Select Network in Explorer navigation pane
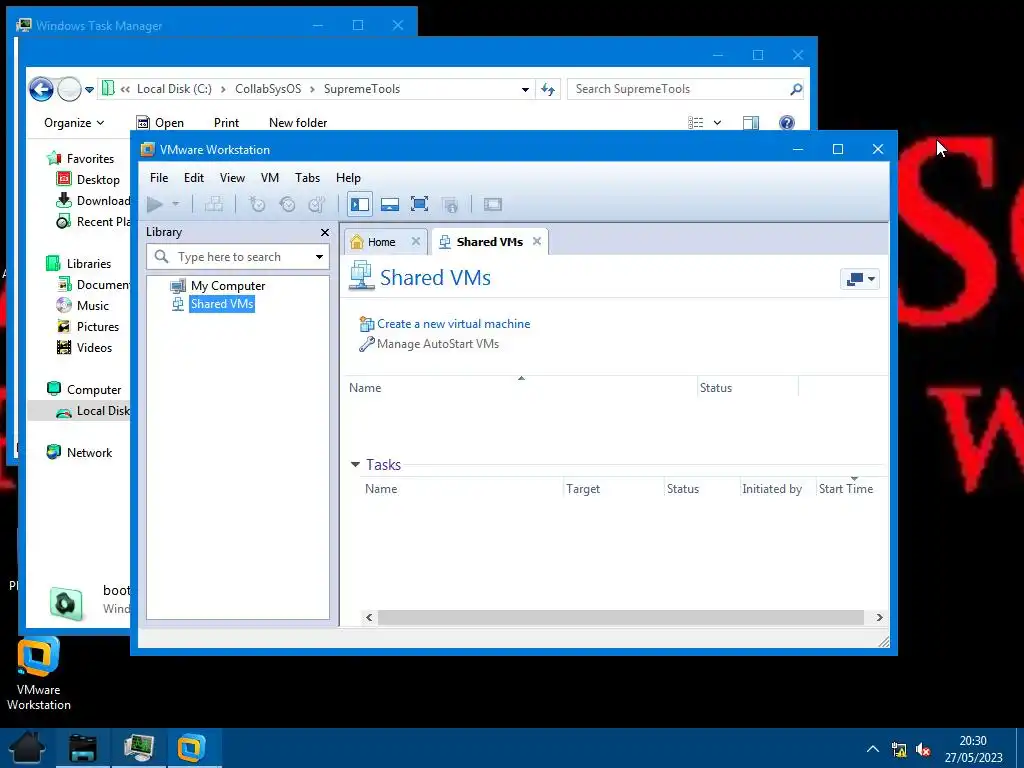Viewport: 1024px width, 768px height. pyautogui.click(x=79, y=453)
